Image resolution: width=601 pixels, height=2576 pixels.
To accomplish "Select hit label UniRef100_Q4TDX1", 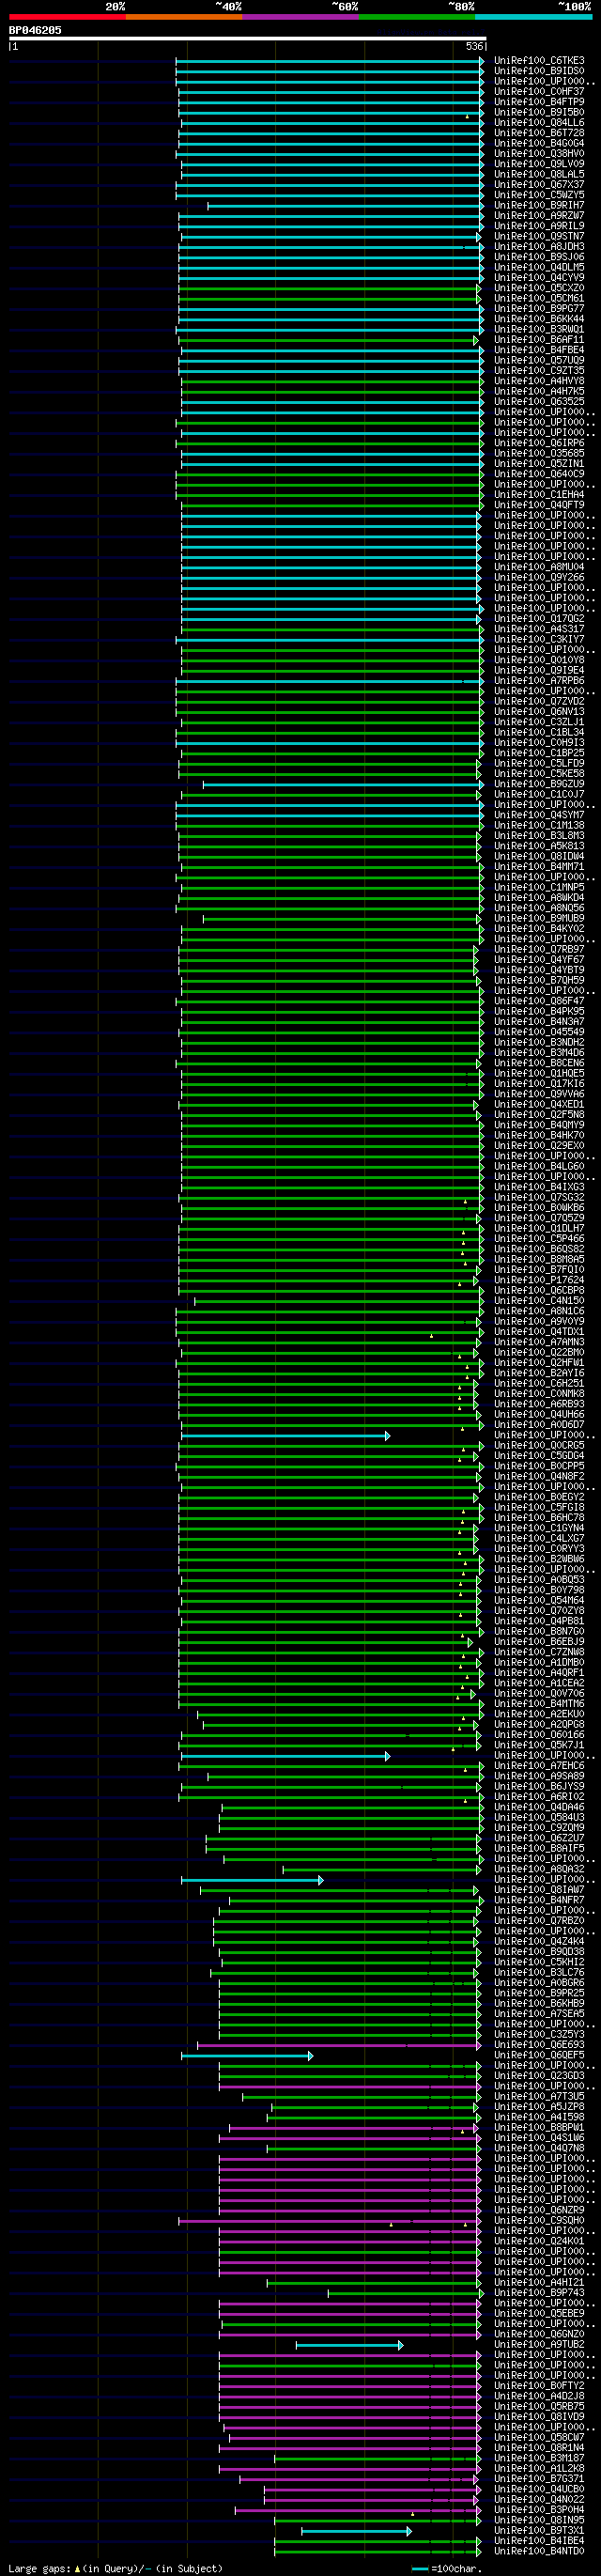I will [539, 1332].
